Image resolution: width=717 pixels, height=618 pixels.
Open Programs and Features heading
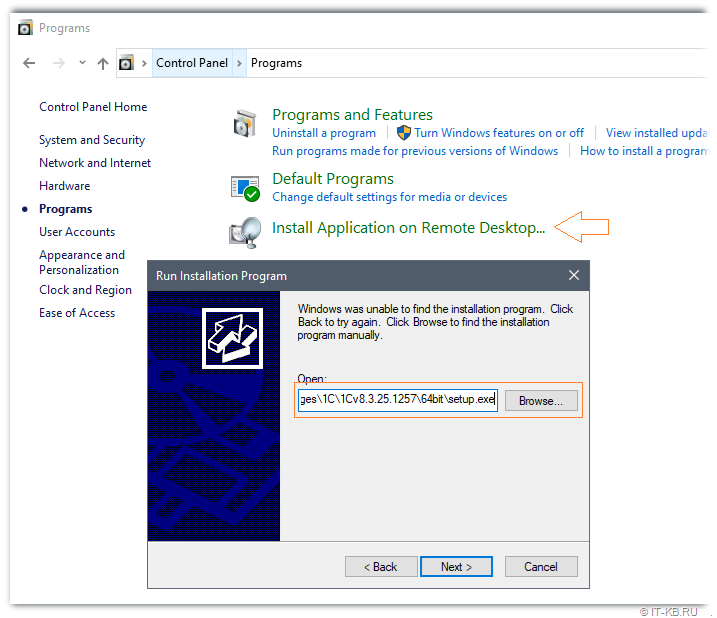pos(352,114)
